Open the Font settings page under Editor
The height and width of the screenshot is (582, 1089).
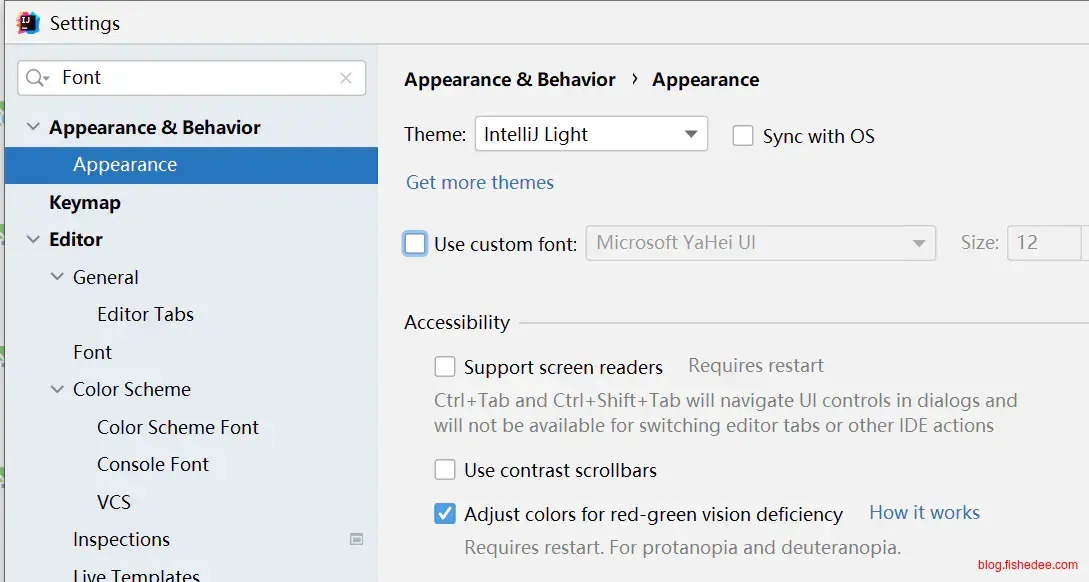(x=92, y=352)
